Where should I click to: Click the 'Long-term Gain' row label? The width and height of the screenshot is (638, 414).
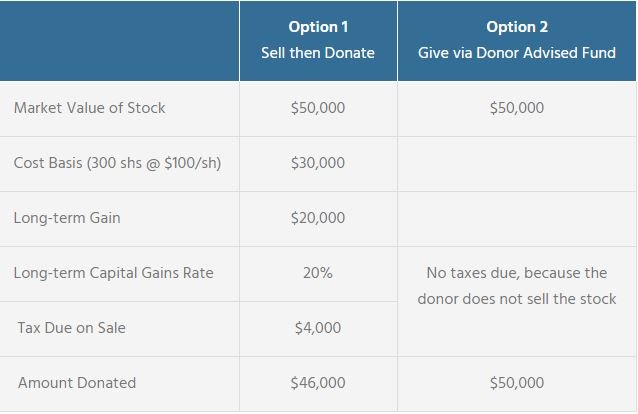click(x=67, y=218)
